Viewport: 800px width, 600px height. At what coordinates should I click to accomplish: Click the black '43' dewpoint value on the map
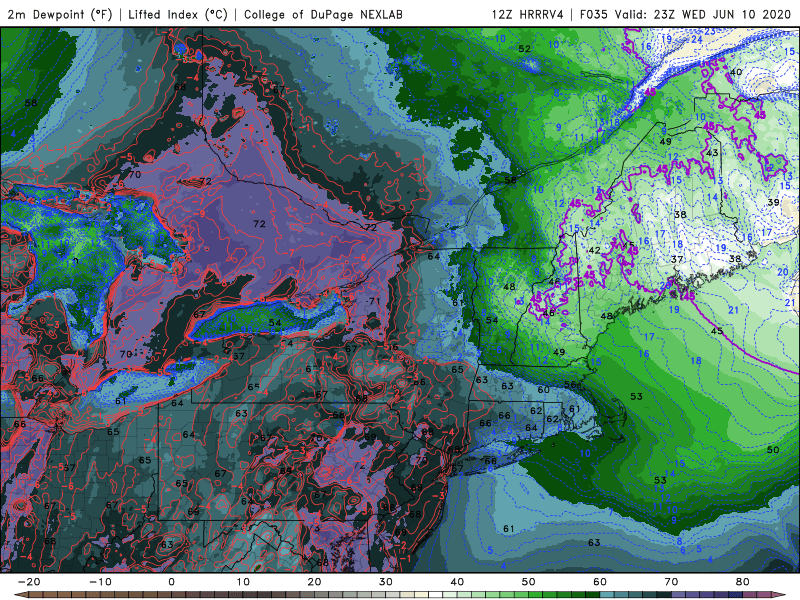[x=712, y=153]
